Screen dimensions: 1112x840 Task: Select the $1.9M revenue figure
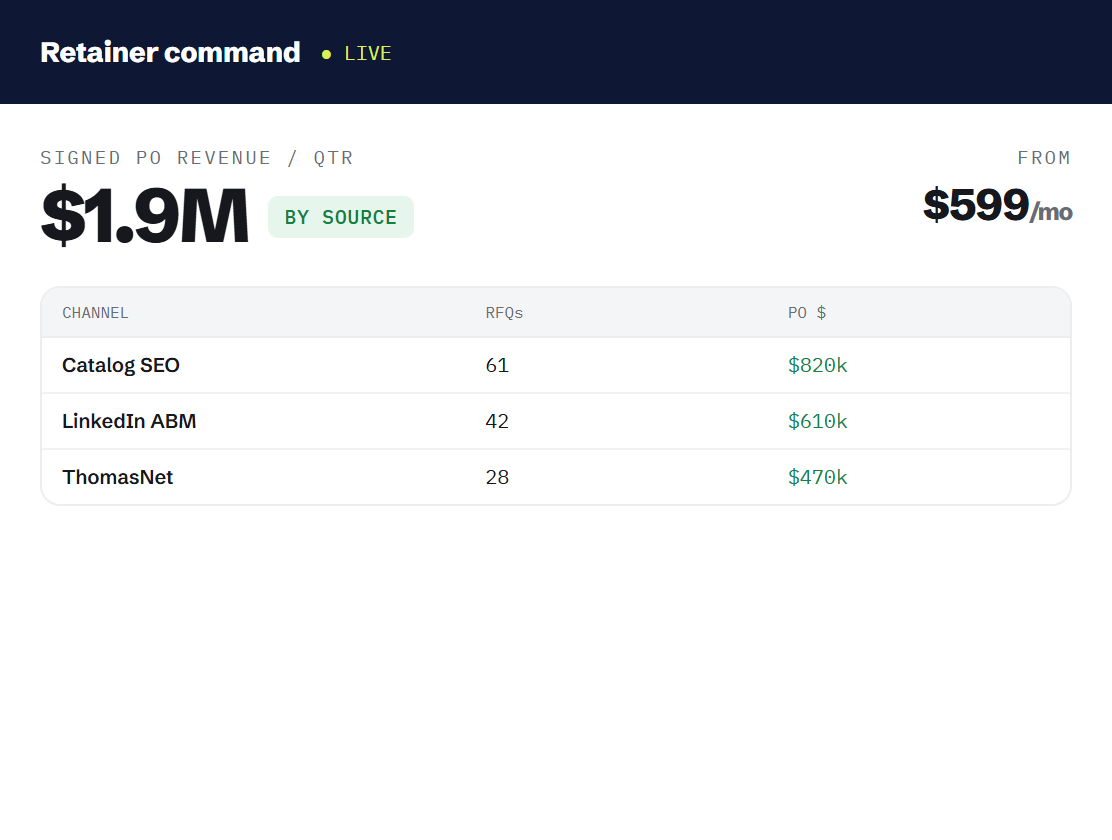click(145, 215)
